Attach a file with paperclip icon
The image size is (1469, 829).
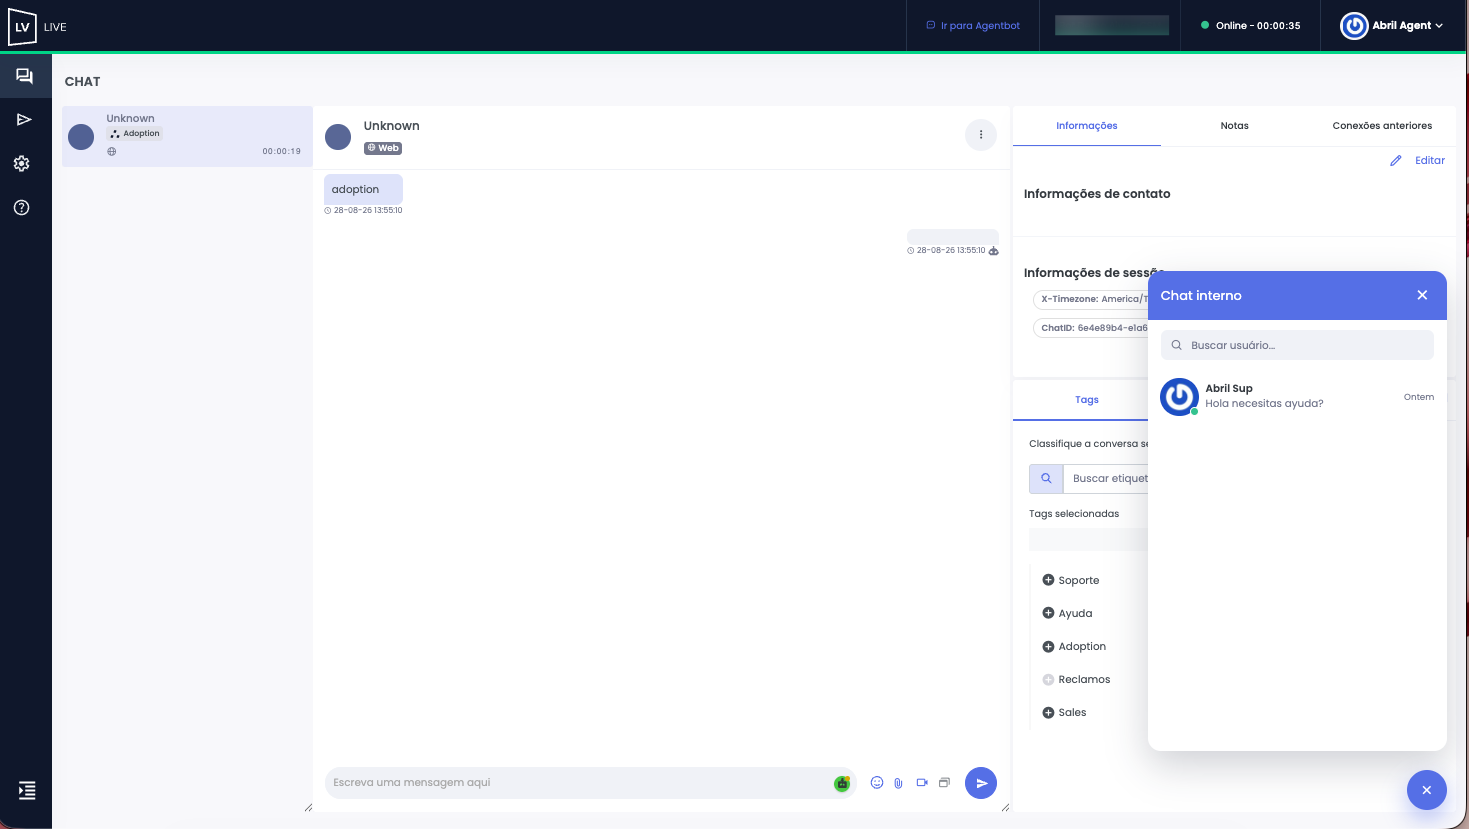[x=898, y=783]
